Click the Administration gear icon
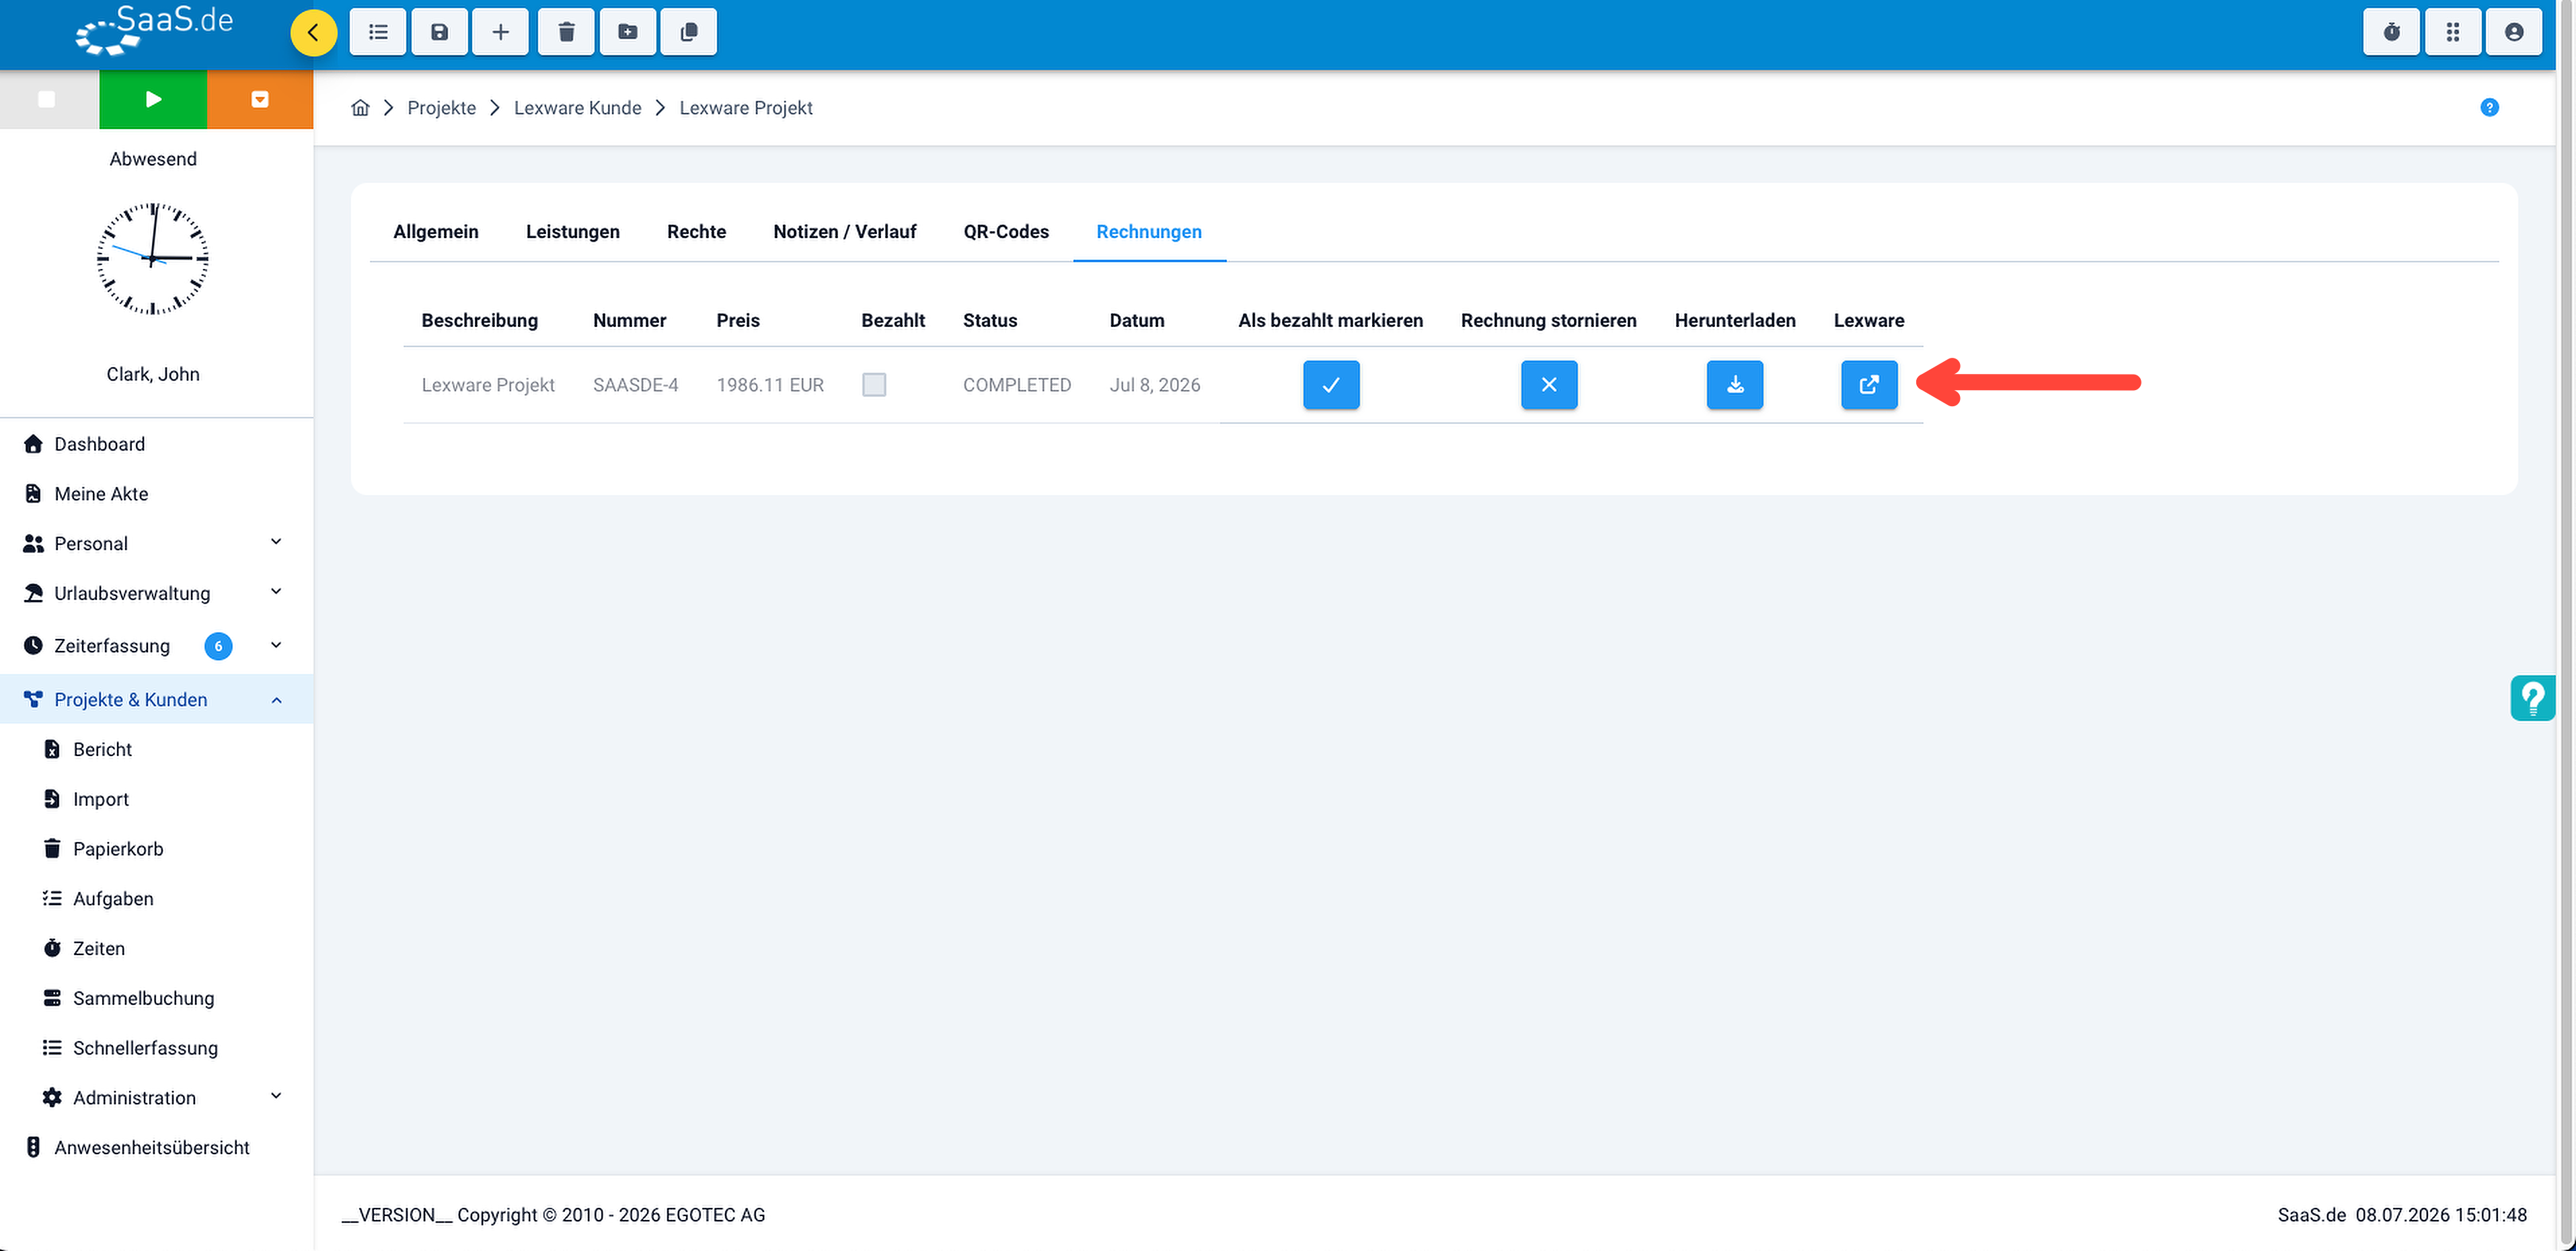This screenshot has height=1251, width=2576. pos(52,1097)
